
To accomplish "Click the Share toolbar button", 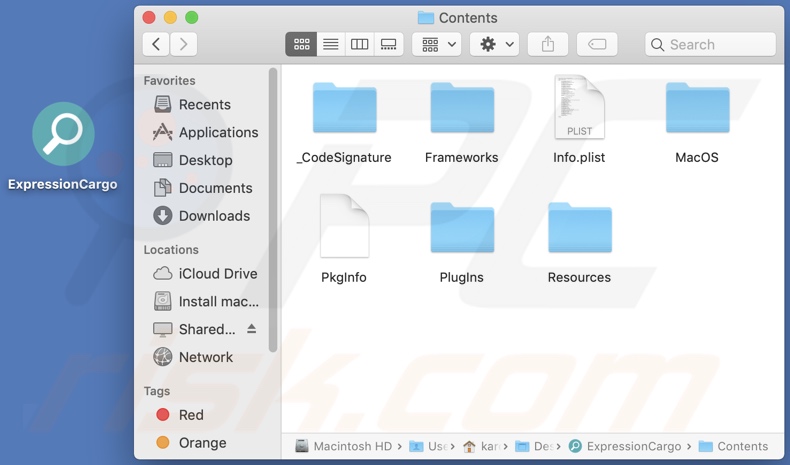I will point(548,44).
